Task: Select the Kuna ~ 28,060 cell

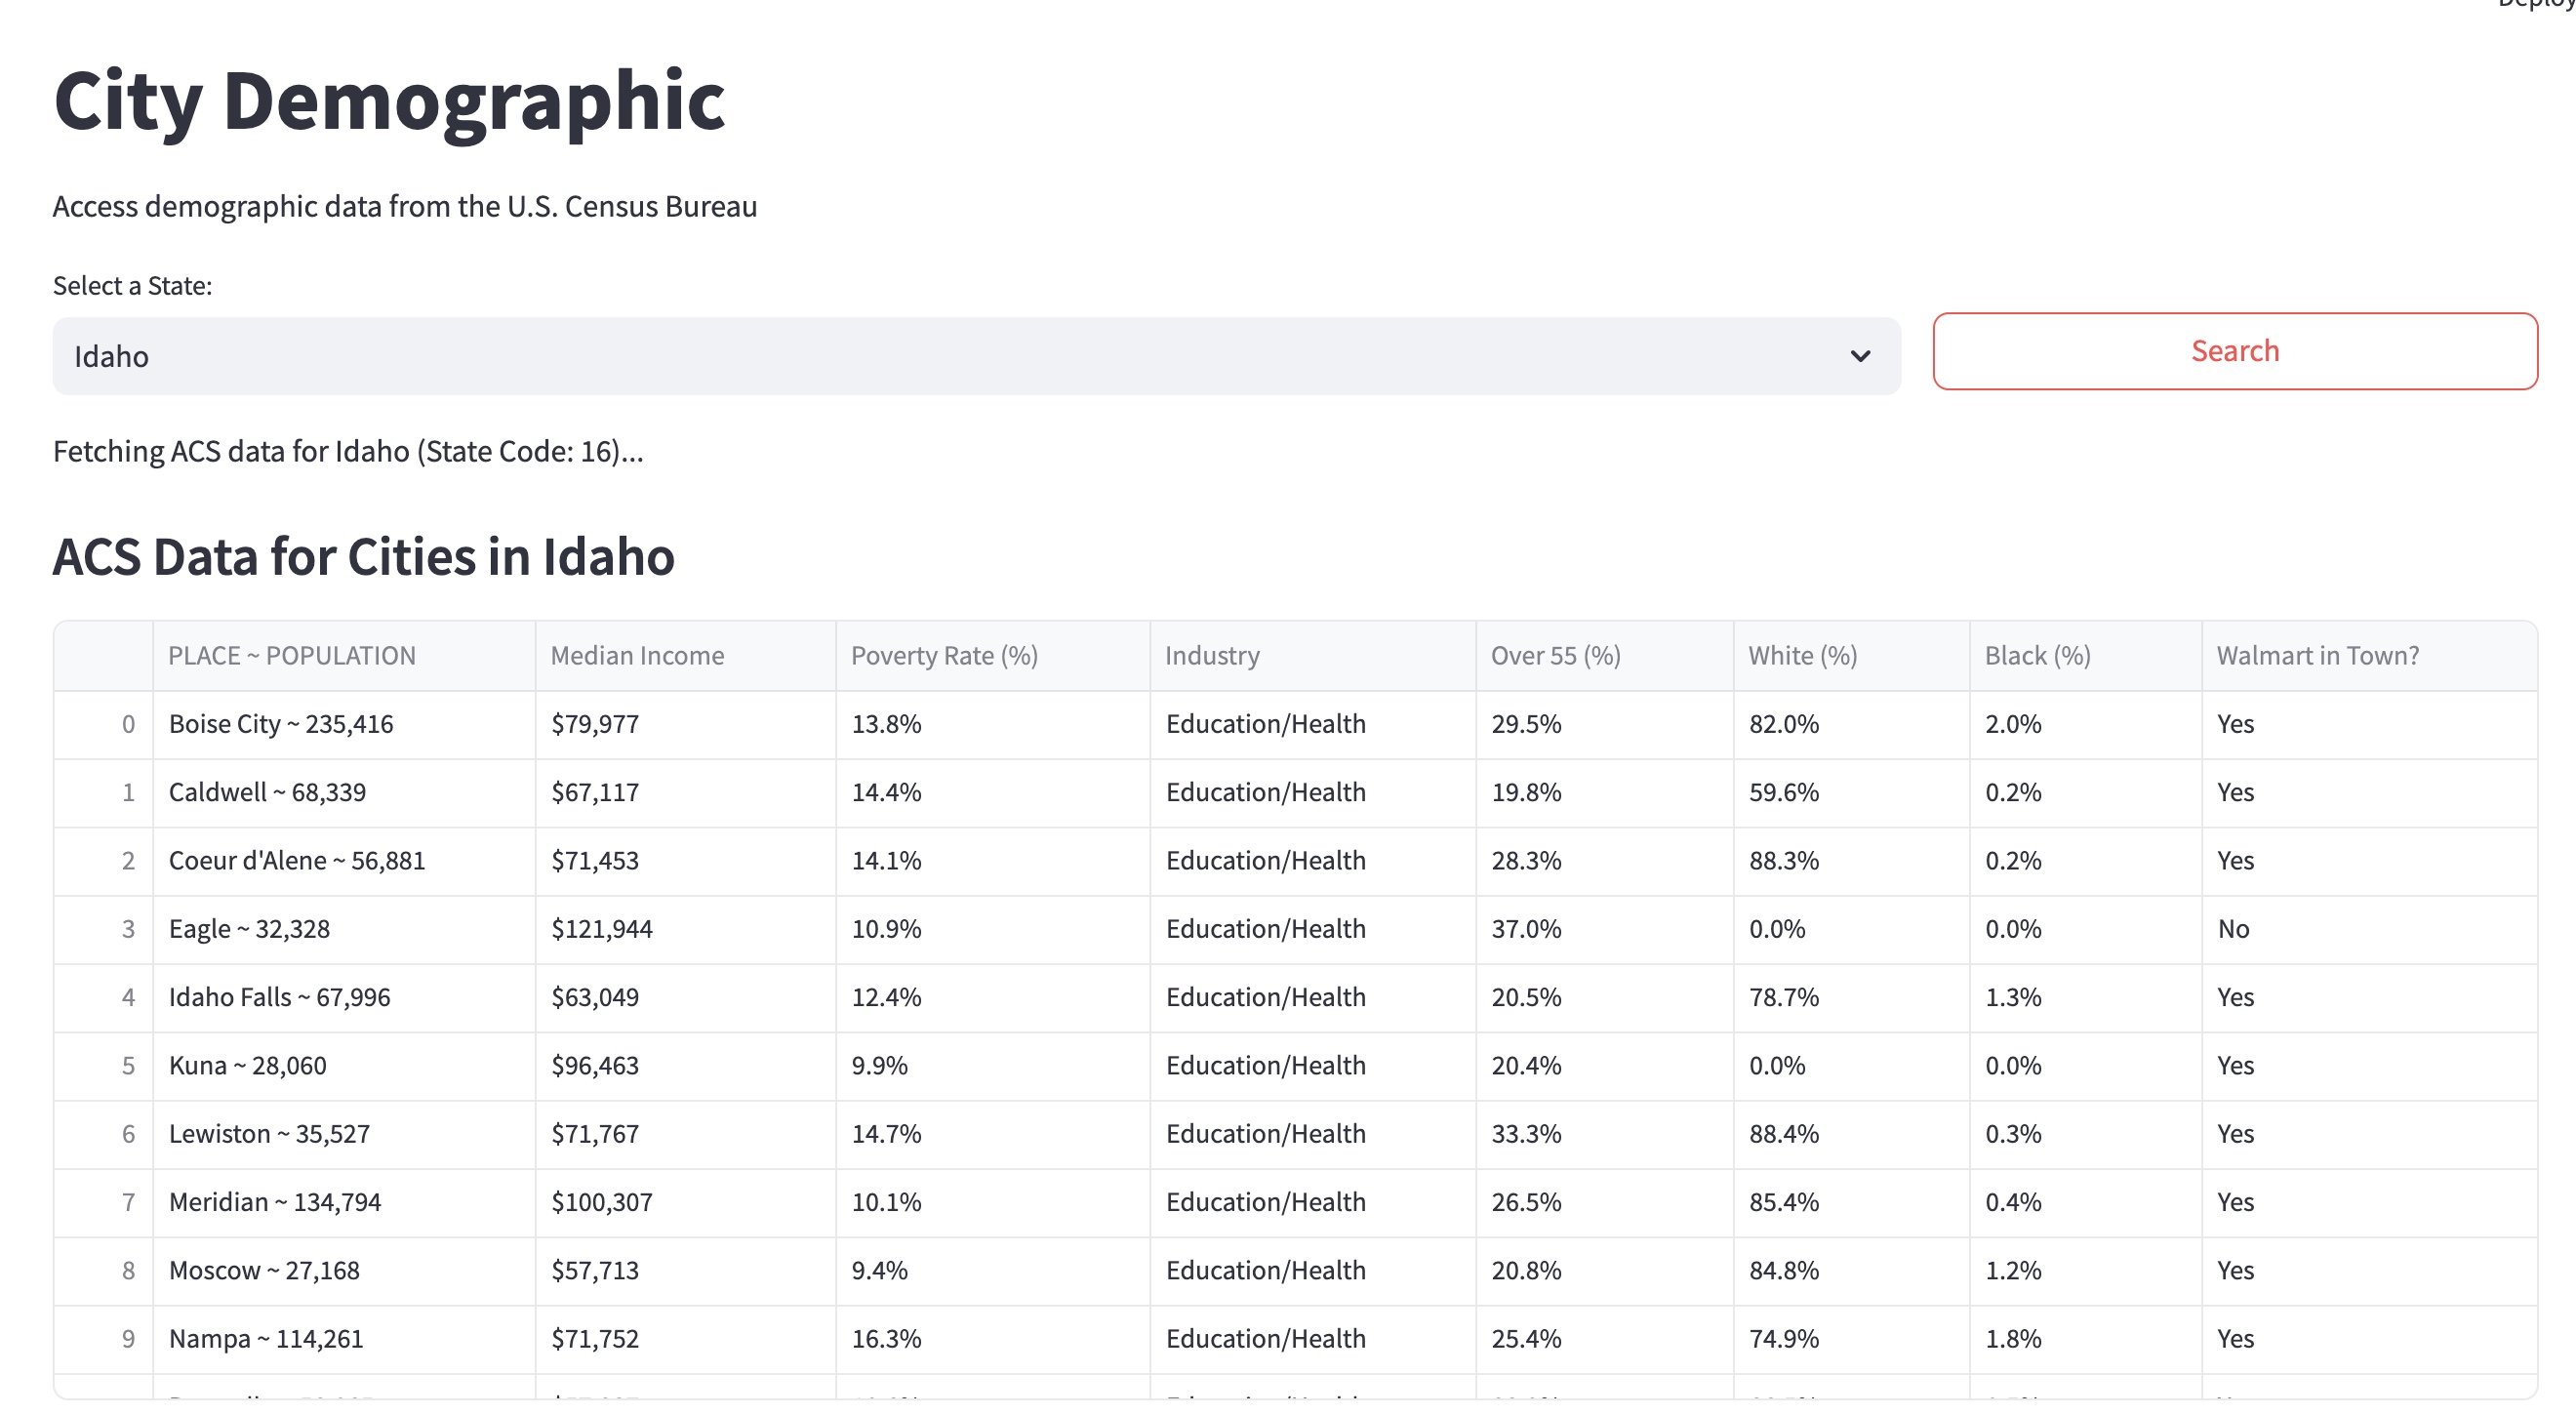Action: tap(344, 1066)
